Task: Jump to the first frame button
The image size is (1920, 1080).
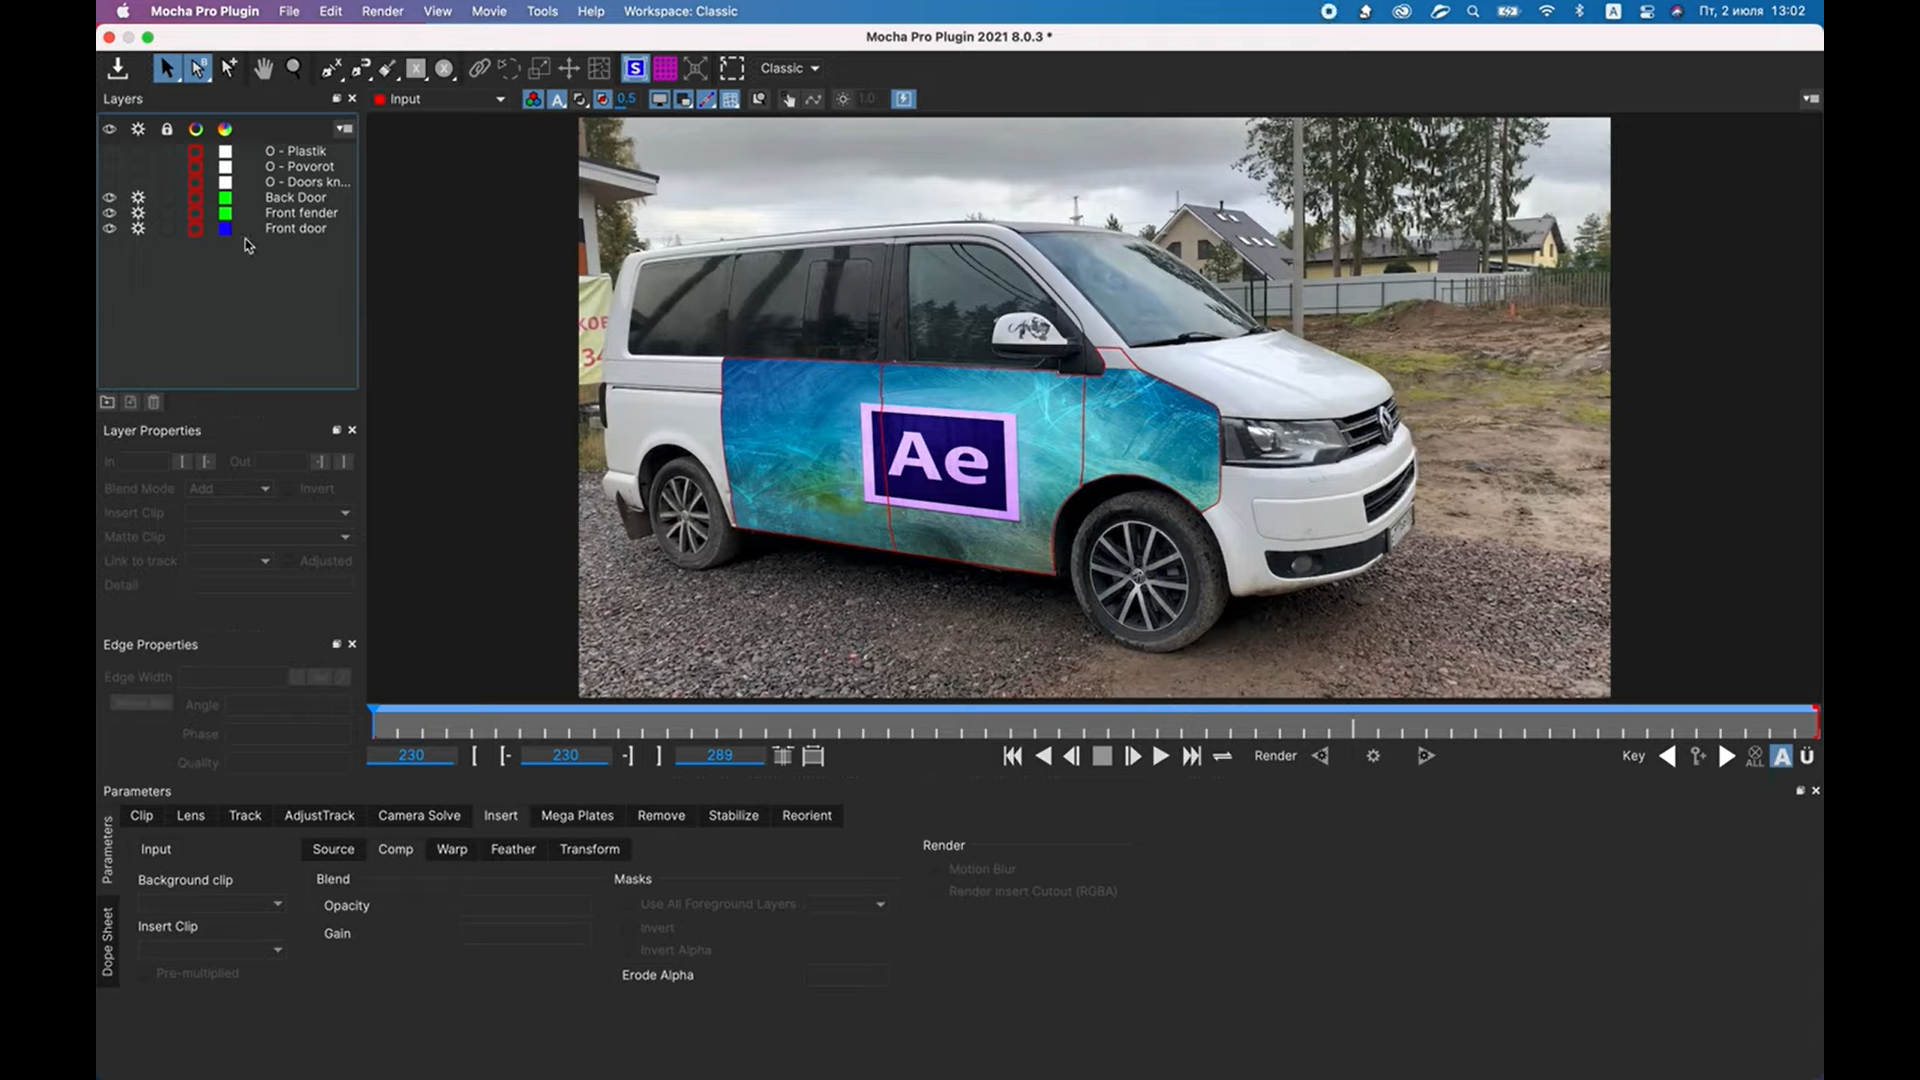Action: point(1012,757)
